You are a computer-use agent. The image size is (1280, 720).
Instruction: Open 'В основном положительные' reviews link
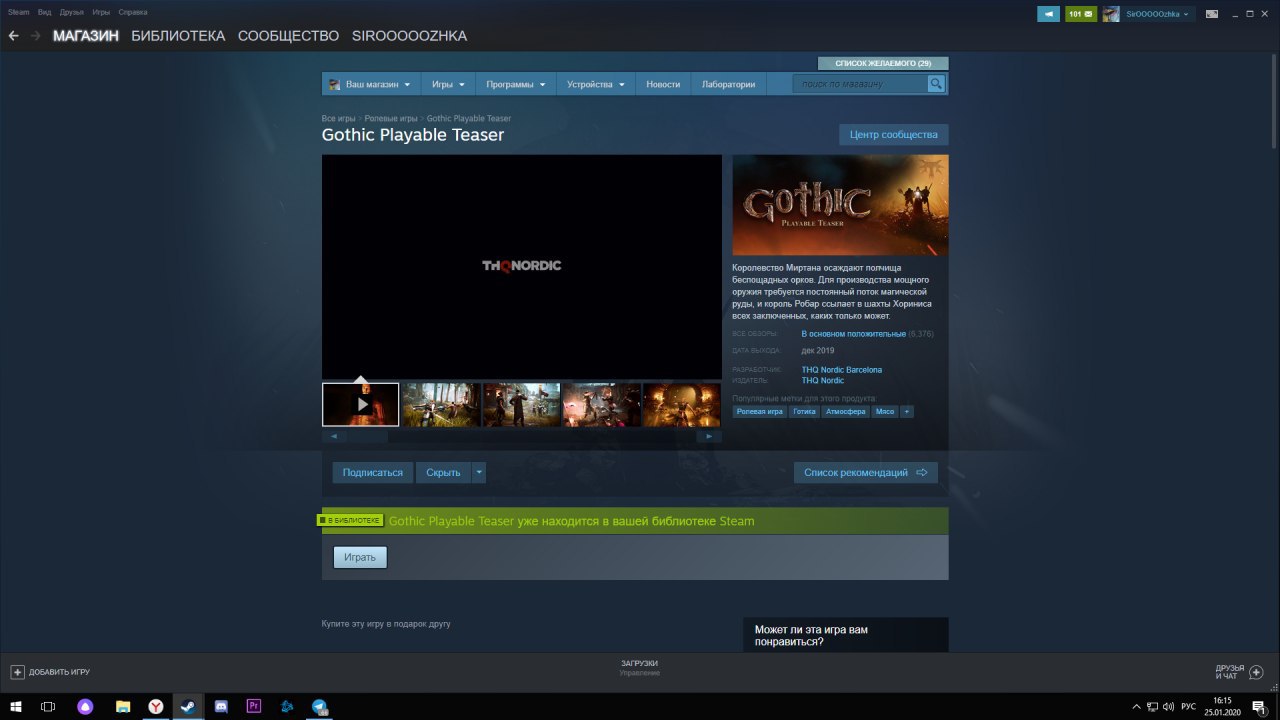click(x=854, y=334)
